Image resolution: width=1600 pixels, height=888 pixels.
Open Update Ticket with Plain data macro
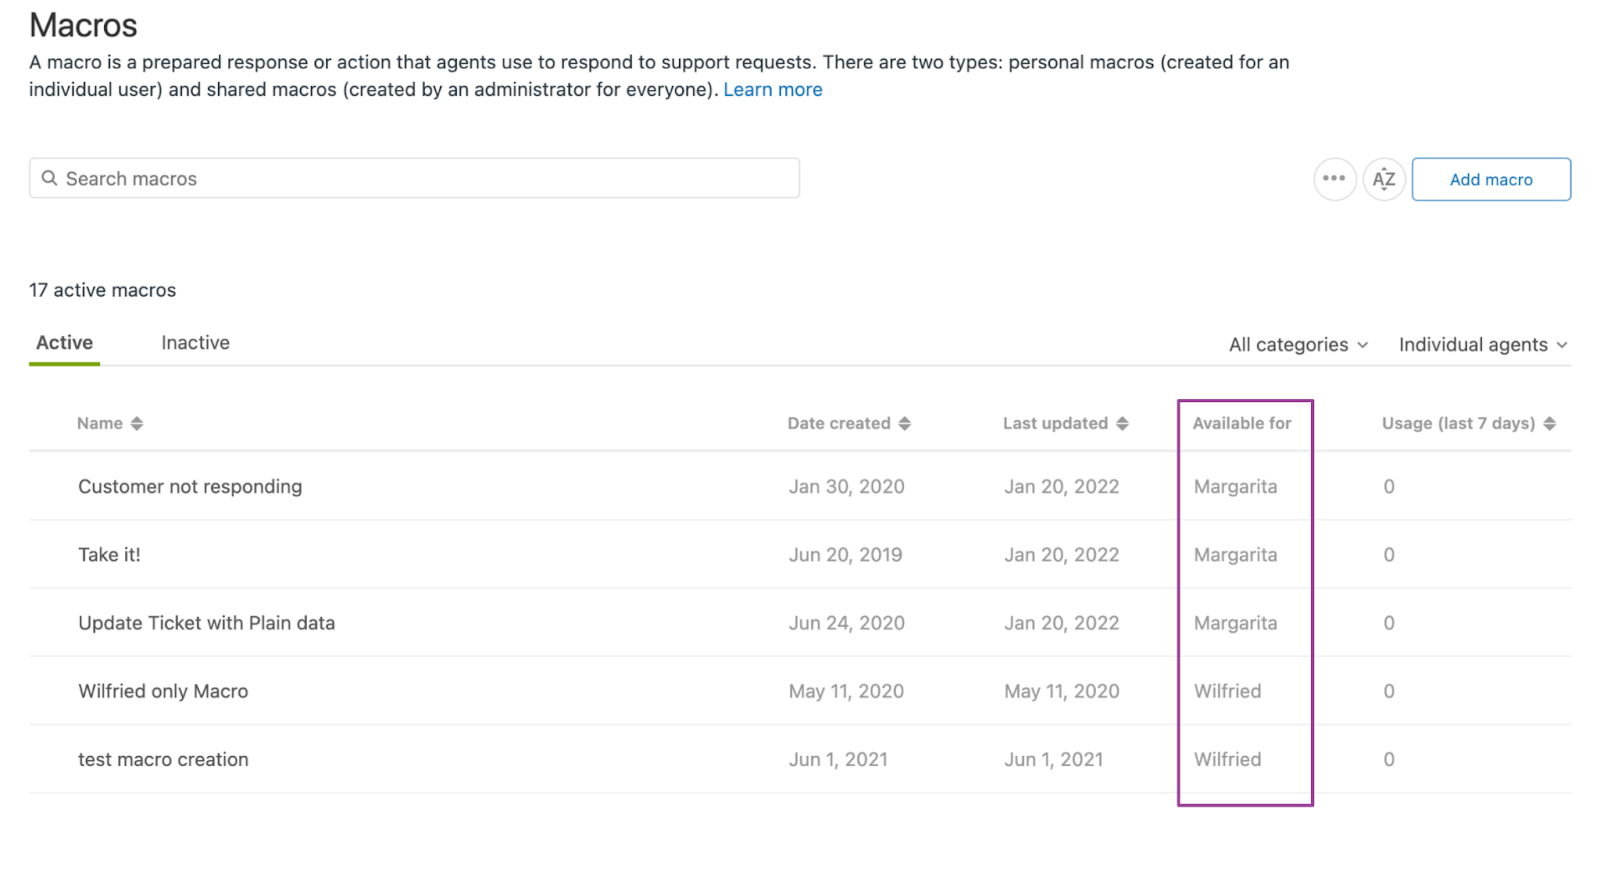(207, 622)
